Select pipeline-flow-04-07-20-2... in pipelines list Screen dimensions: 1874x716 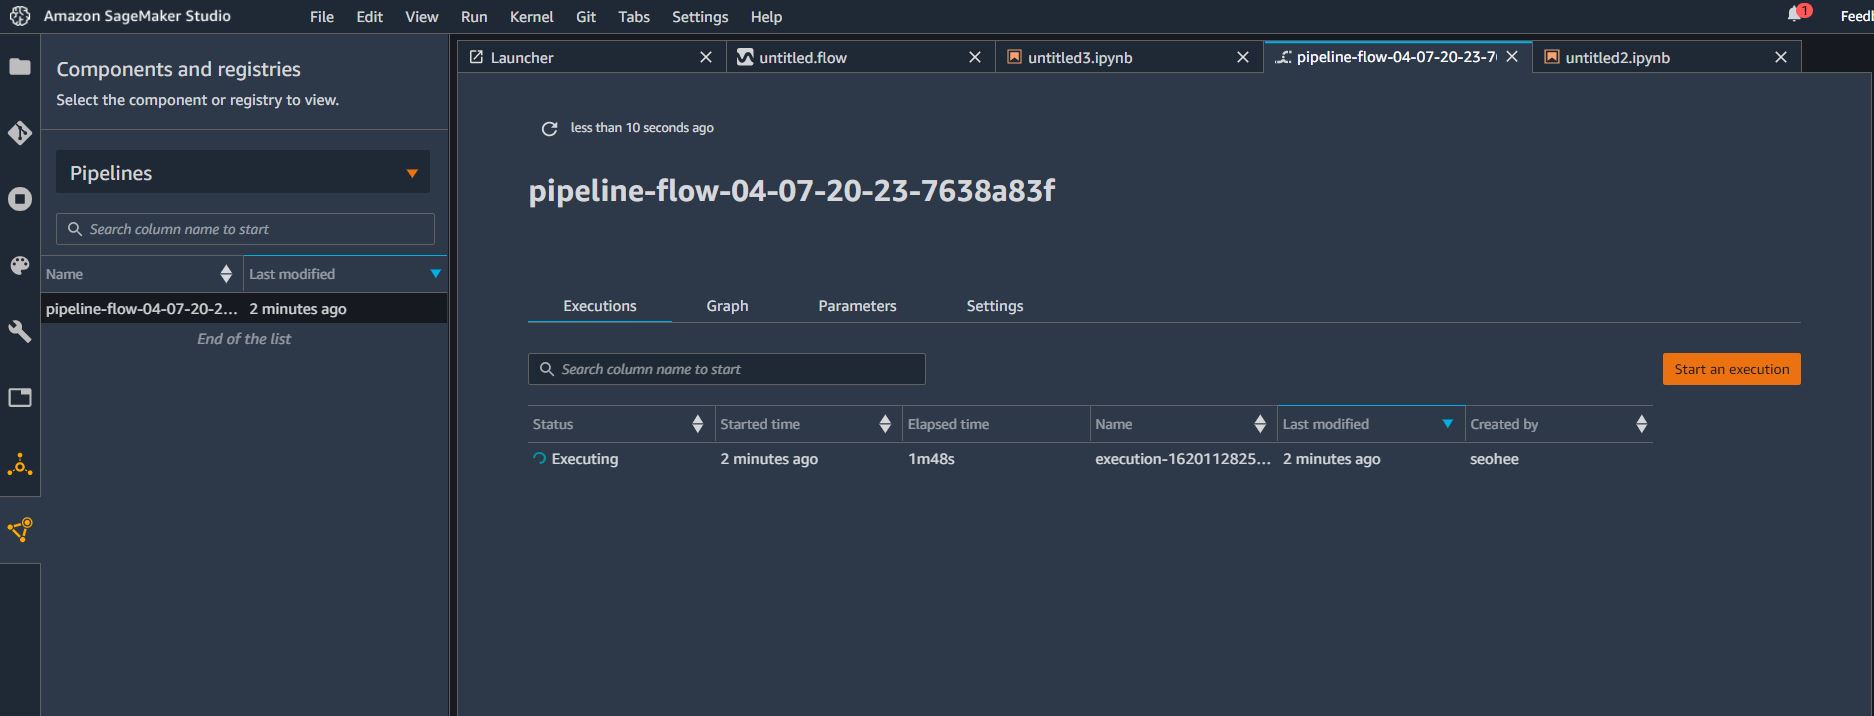tap(244, 309)
